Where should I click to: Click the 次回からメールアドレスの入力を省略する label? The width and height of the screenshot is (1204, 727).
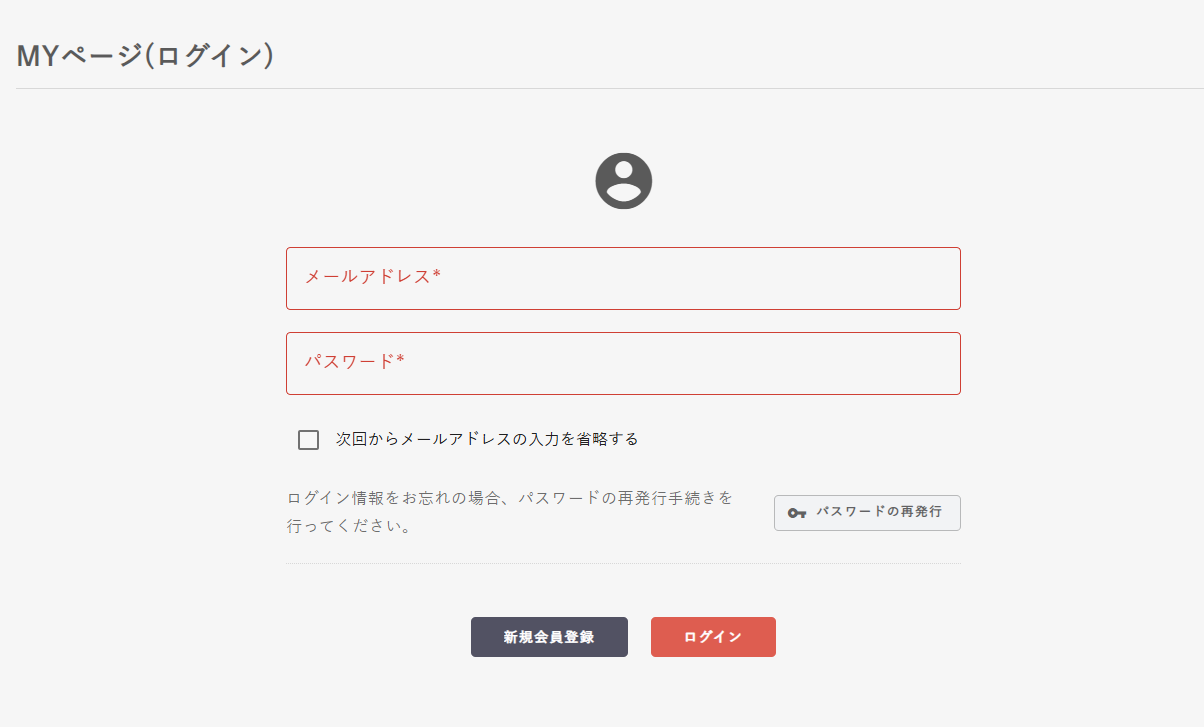[487, 439]
